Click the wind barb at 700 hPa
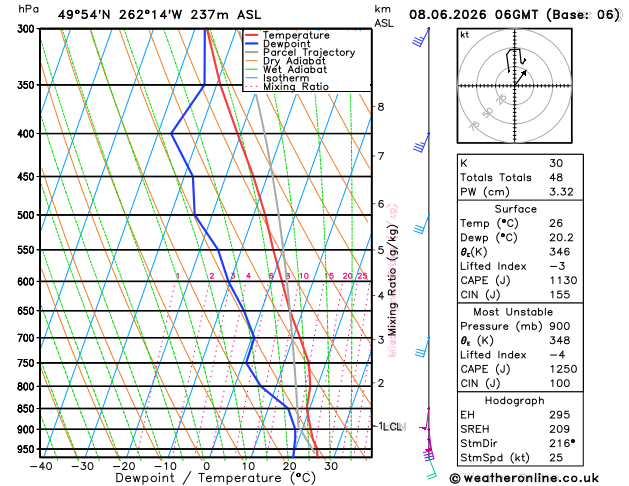629x486 pixels. 422,347
